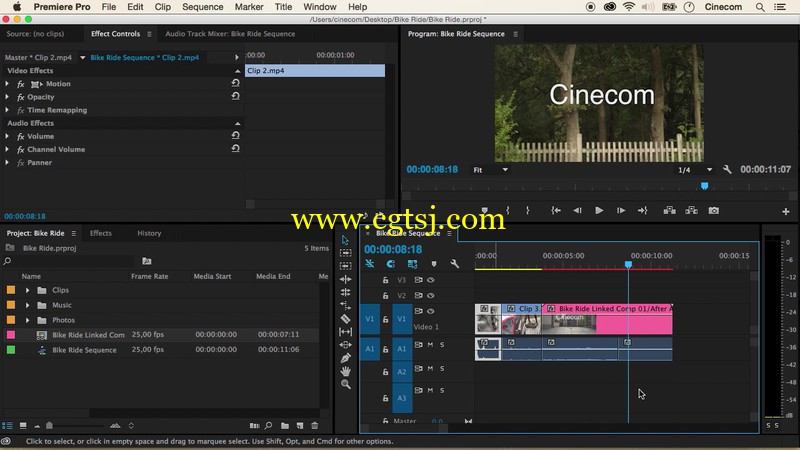This screenshot has height=450, width=800.
Task: Open the Title menu
Action: click(x=283, y=7)
